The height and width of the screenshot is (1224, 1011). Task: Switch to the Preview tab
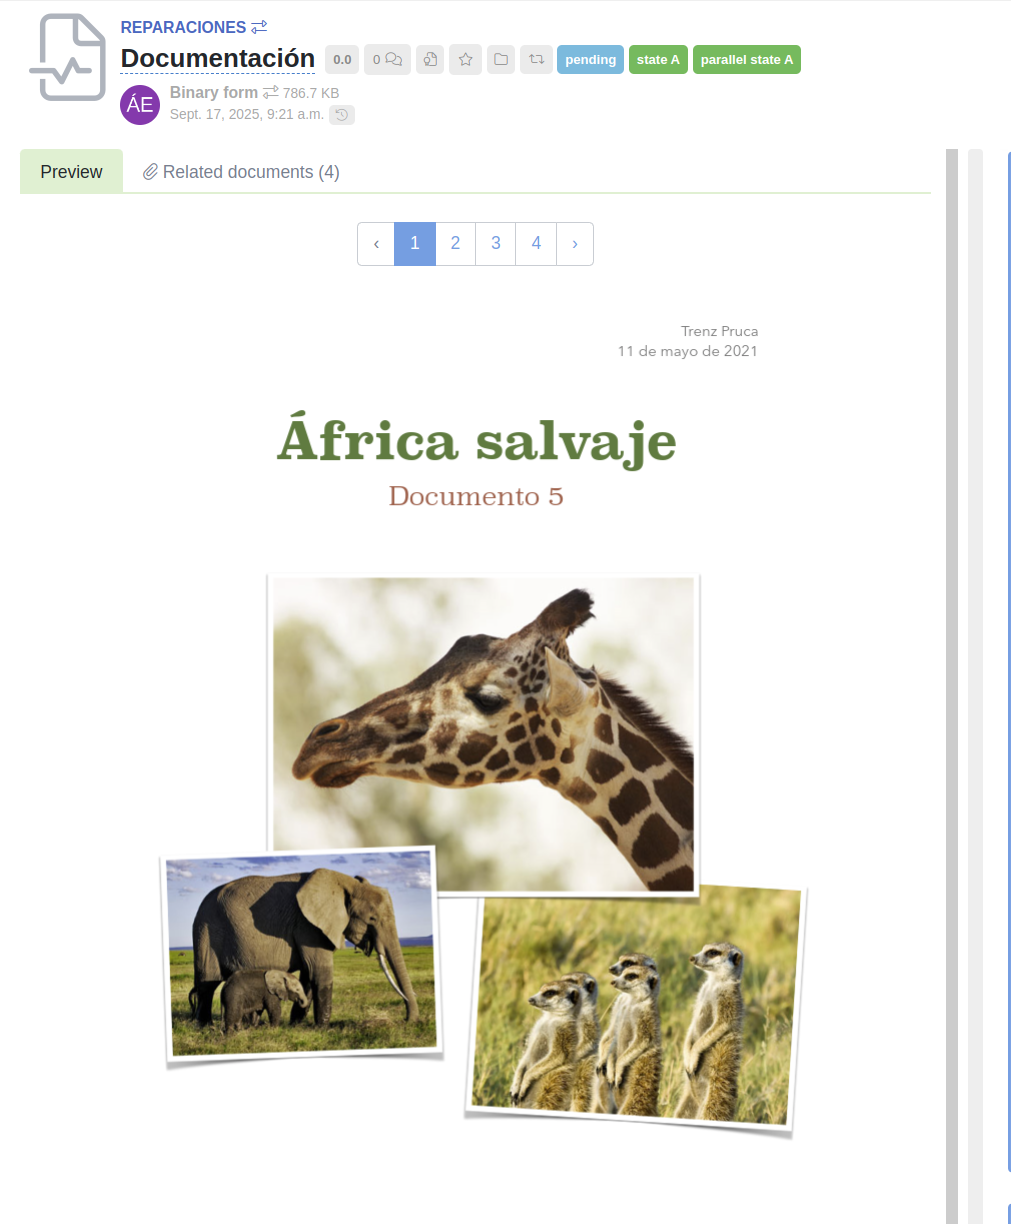(71, 172)
